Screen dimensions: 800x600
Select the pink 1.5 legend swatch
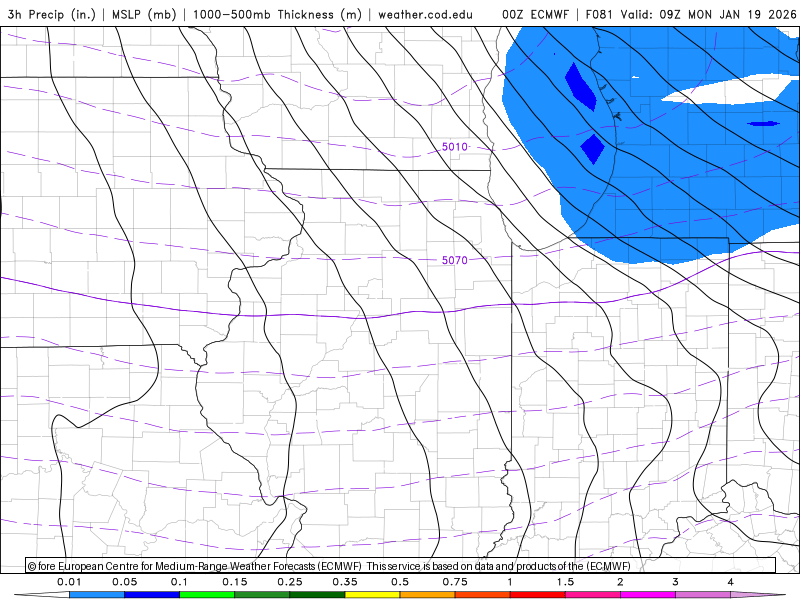593,595
